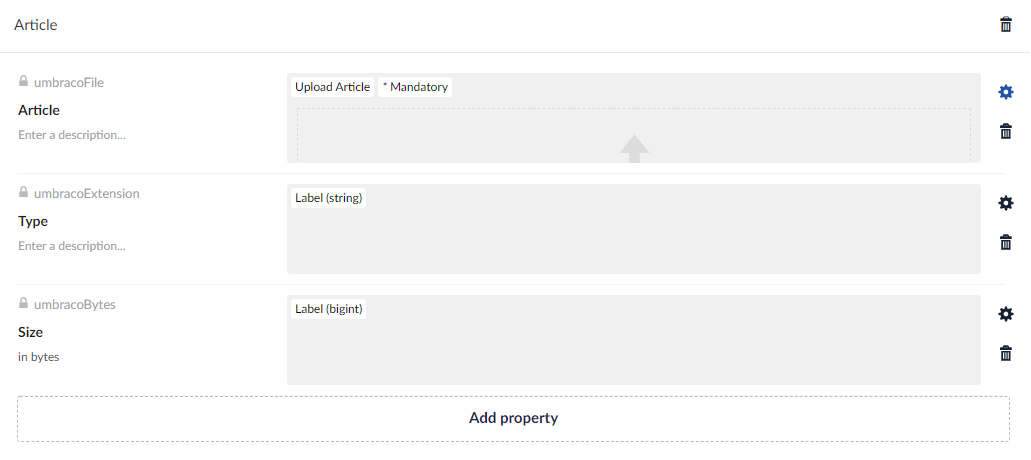The image size is (1031, 460).
Task: Delete the Article group with trash icon
Action: [1005, 26]
